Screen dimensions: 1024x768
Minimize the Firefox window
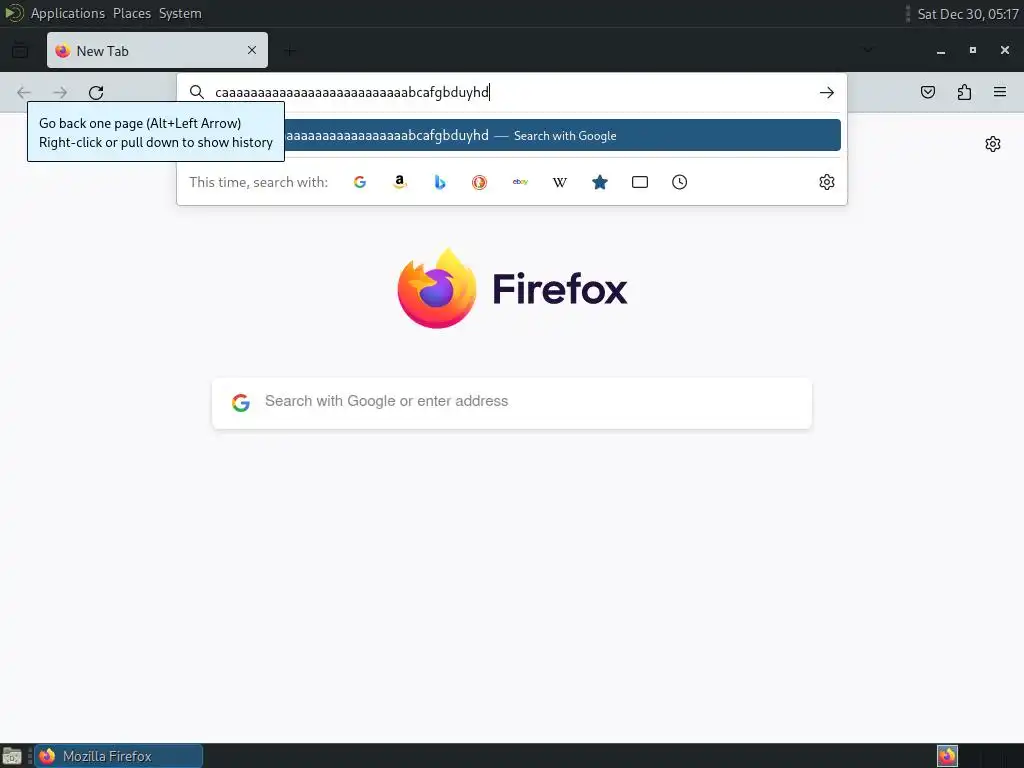point(941,51)
